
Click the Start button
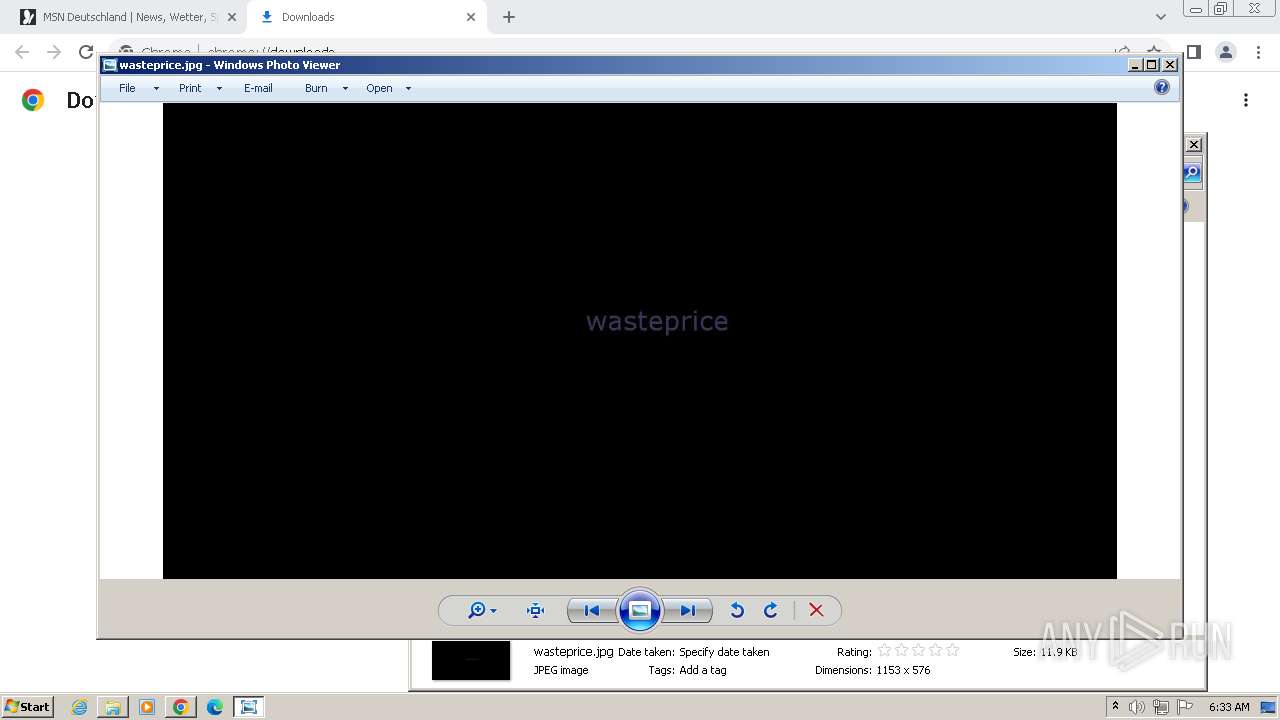pos(27,706)
